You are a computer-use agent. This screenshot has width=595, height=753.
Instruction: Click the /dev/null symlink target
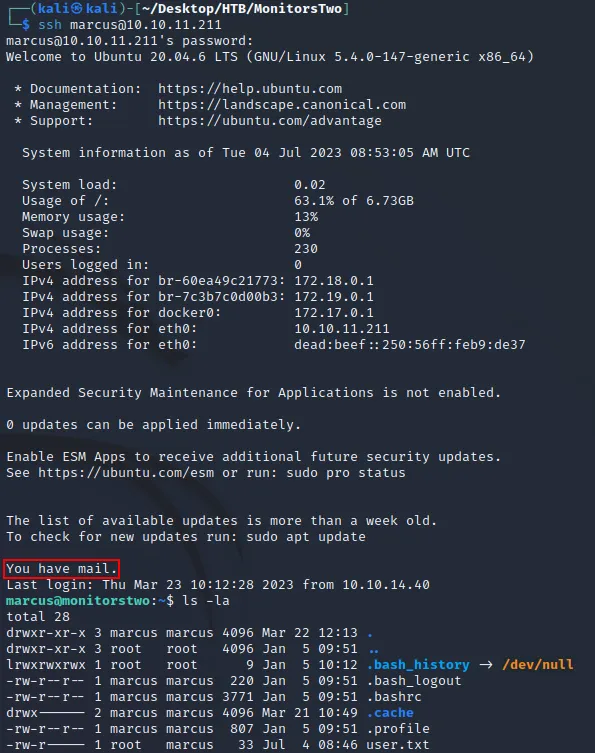pos(537,665)
